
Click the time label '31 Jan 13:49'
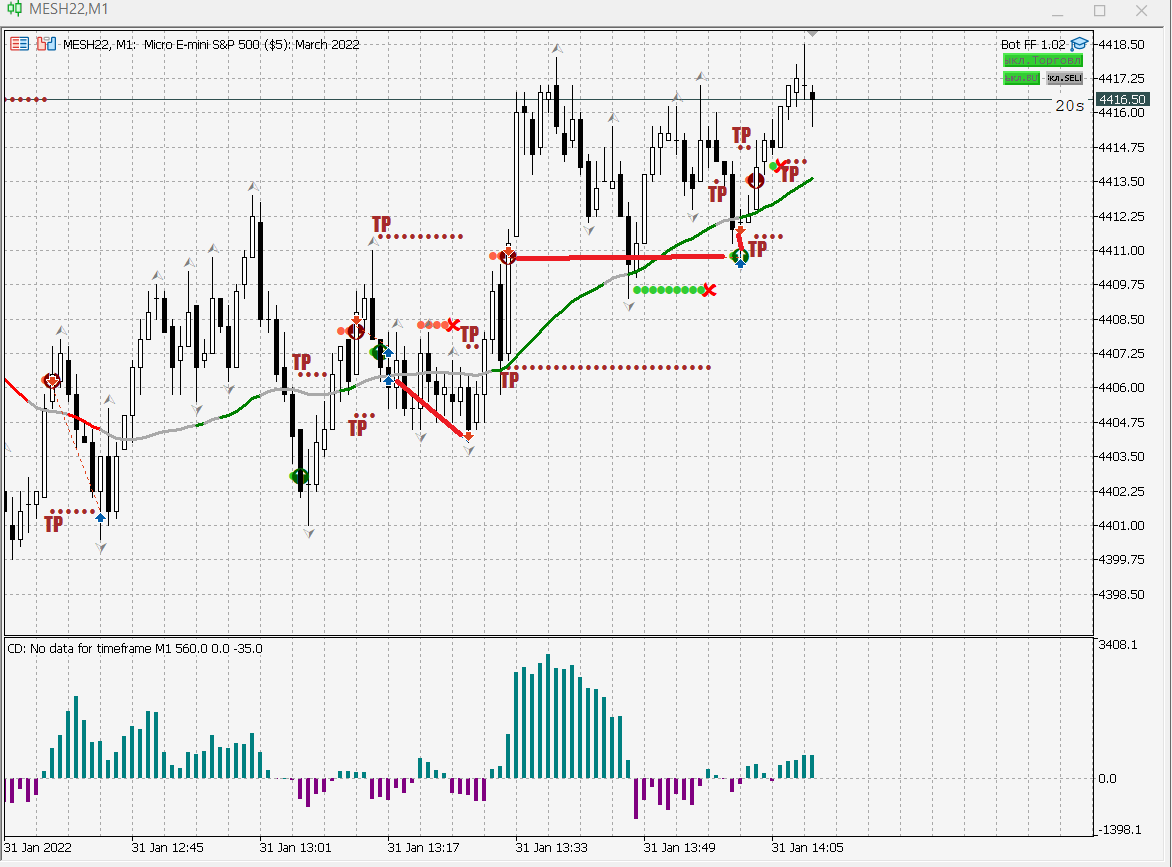pyautogui.click(x=679, y=848)
